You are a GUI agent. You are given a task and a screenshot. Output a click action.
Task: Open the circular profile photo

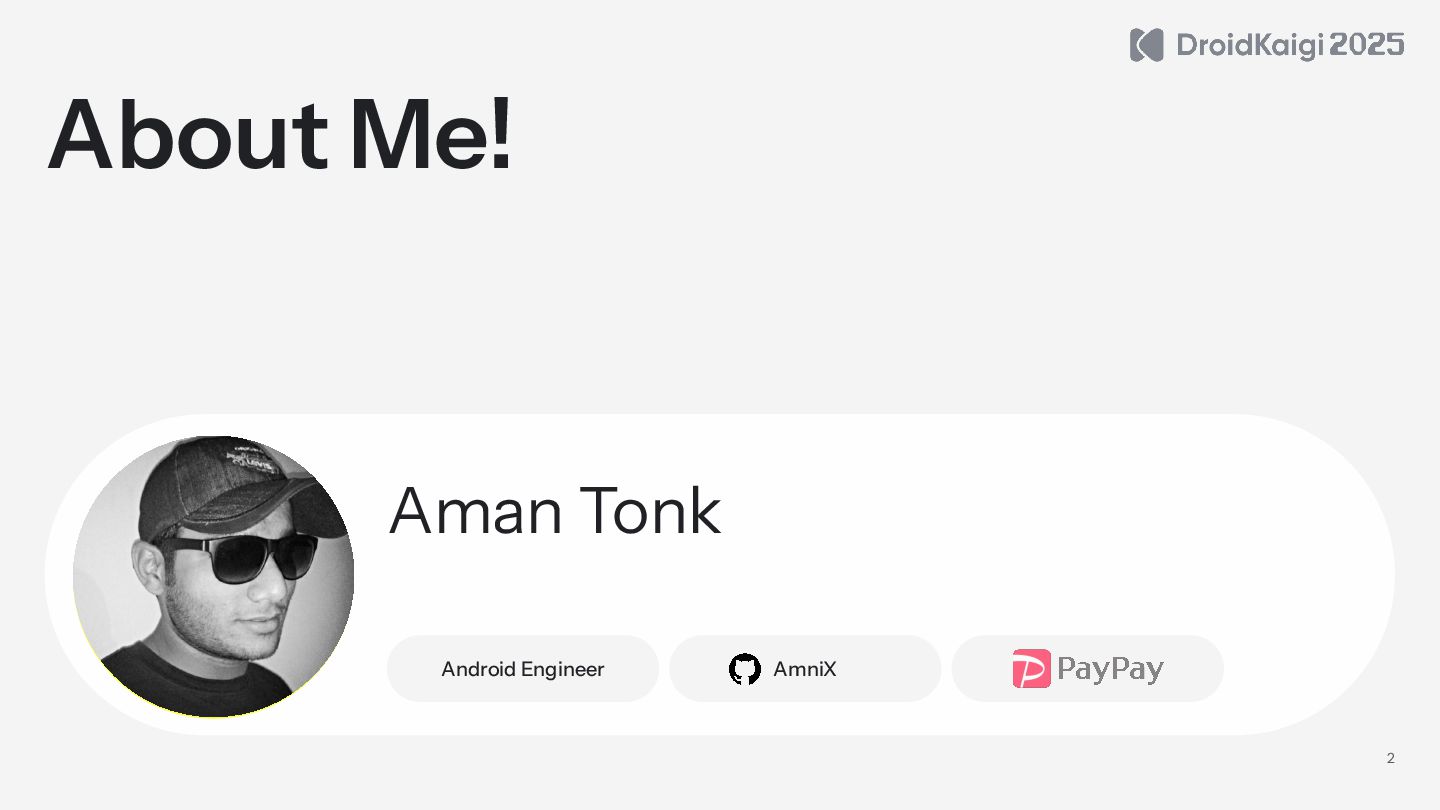pos(213,576)
